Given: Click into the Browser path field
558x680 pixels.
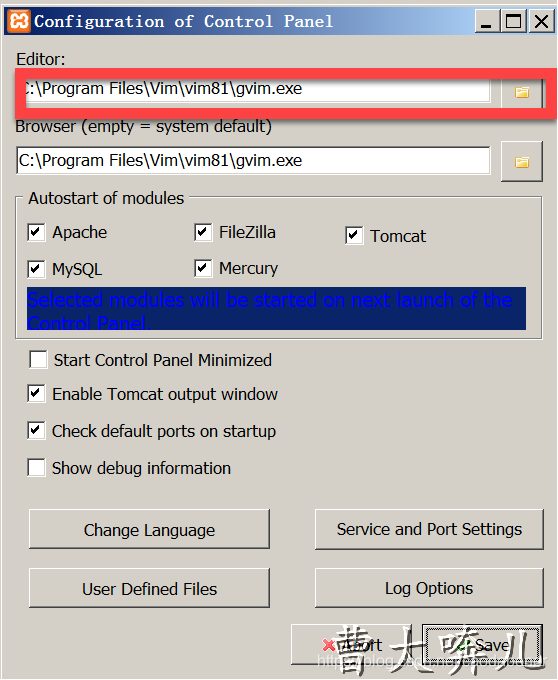Looking at the screenshot, I should (x=253, y=160).
